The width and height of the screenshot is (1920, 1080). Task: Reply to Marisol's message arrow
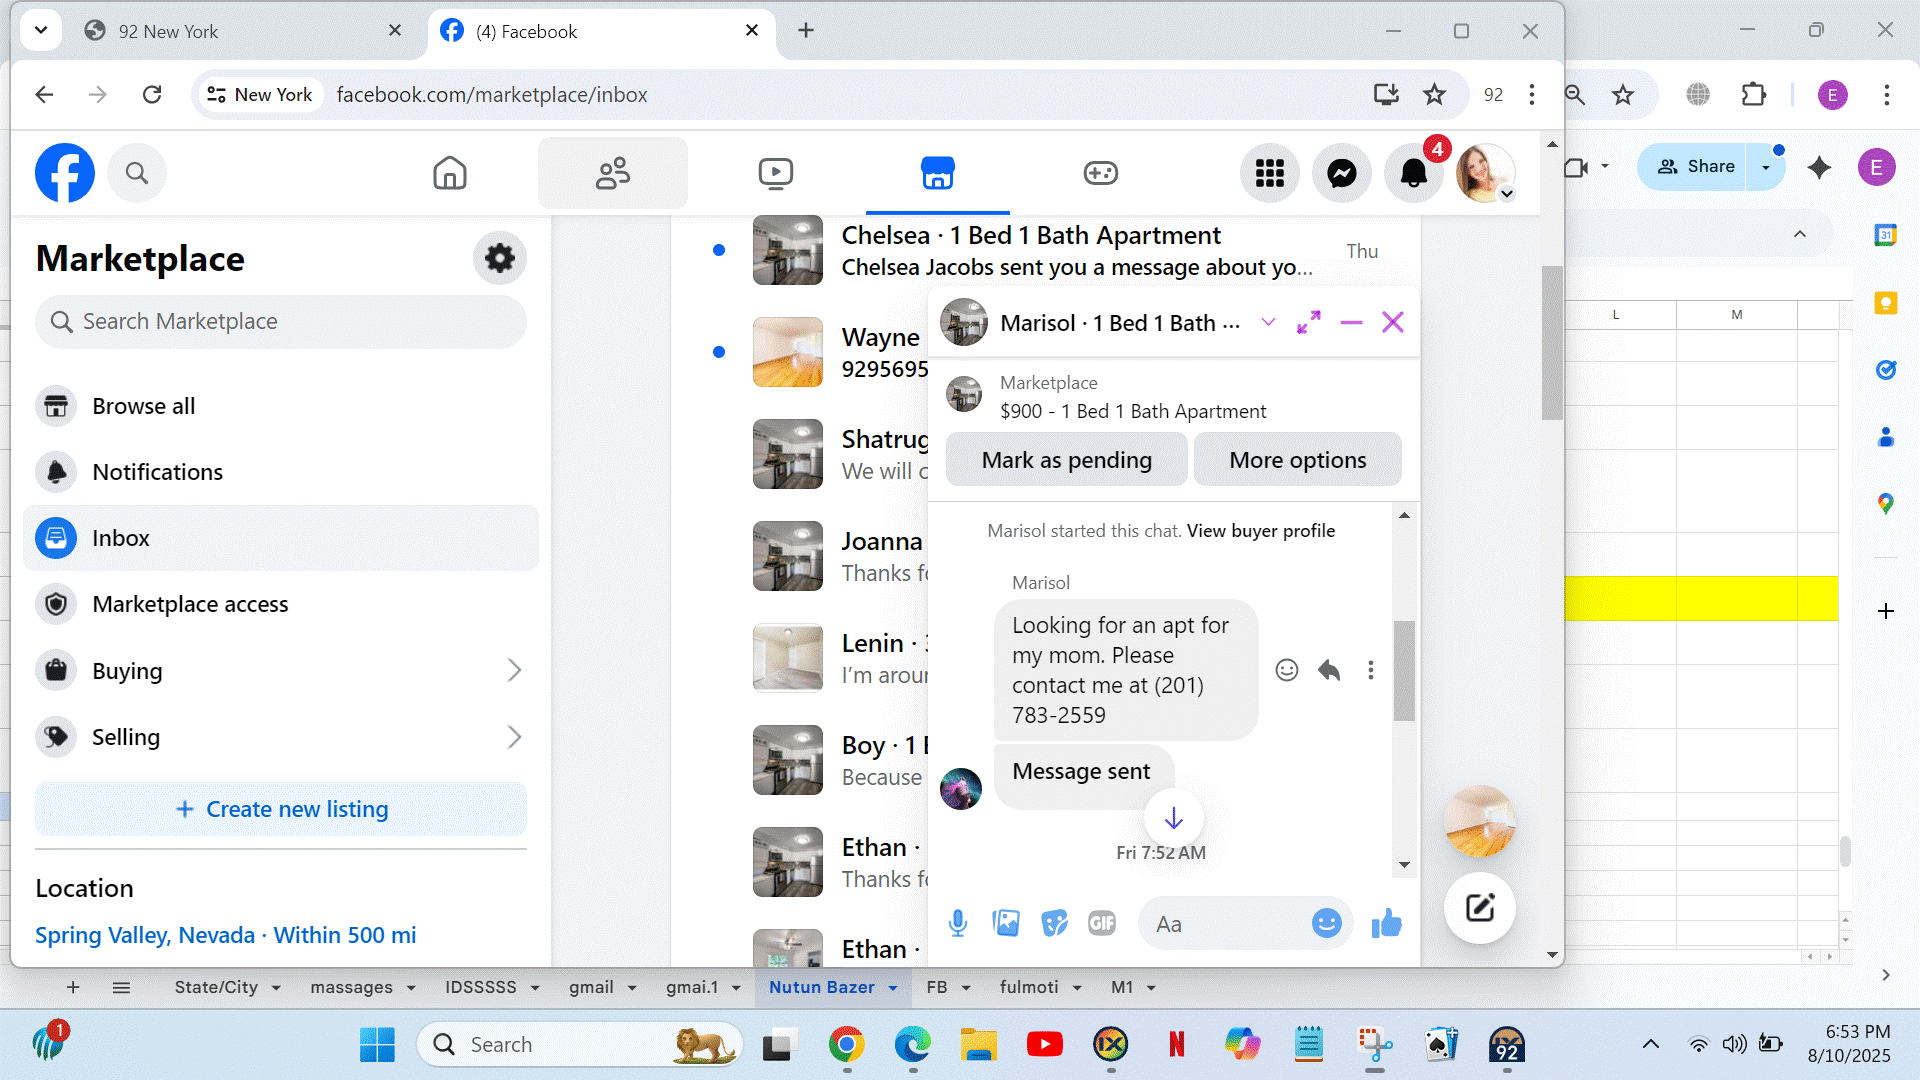click(1328, 670)
